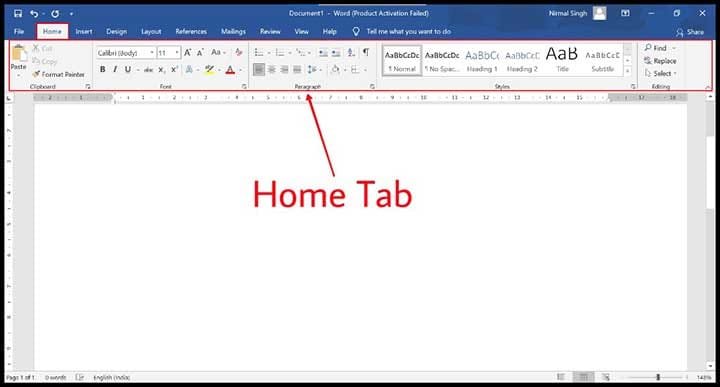Open the Select dropdown in Editing

pyautogui.click(x=661, y=73)
